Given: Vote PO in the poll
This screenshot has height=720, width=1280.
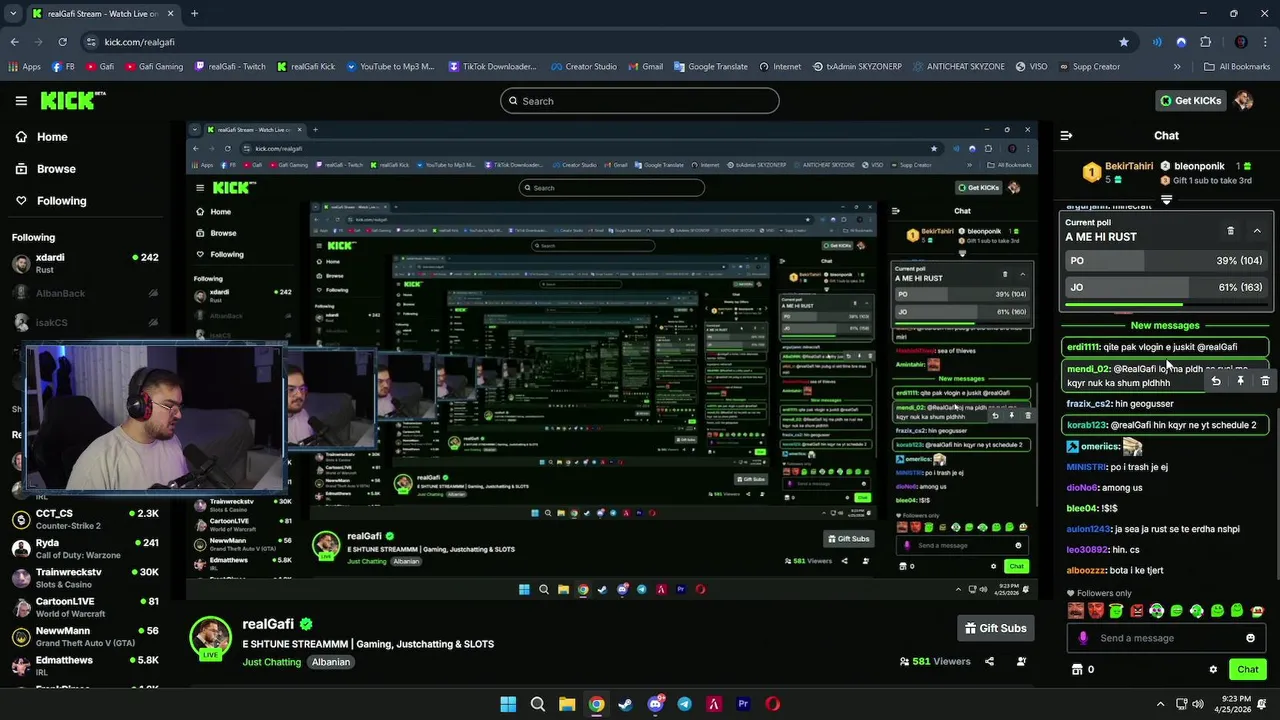Looking at the screenshot, I should point(1166,261).
